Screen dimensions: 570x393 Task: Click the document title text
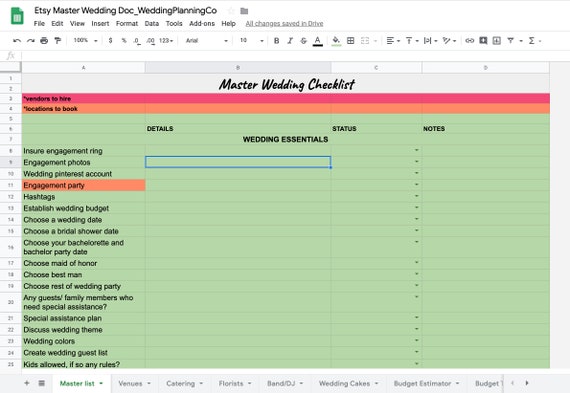125,11
